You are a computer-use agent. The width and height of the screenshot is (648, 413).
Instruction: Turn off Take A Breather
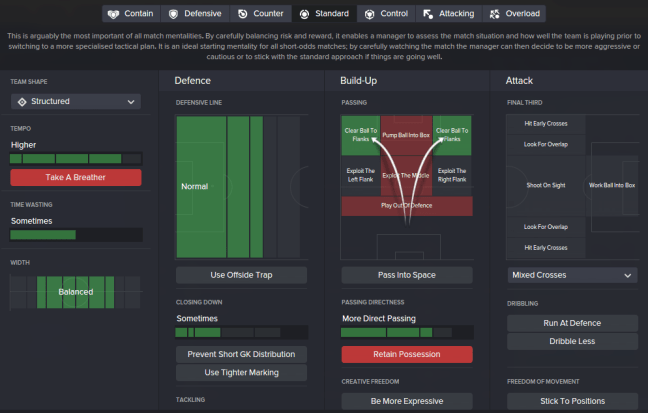75,177
